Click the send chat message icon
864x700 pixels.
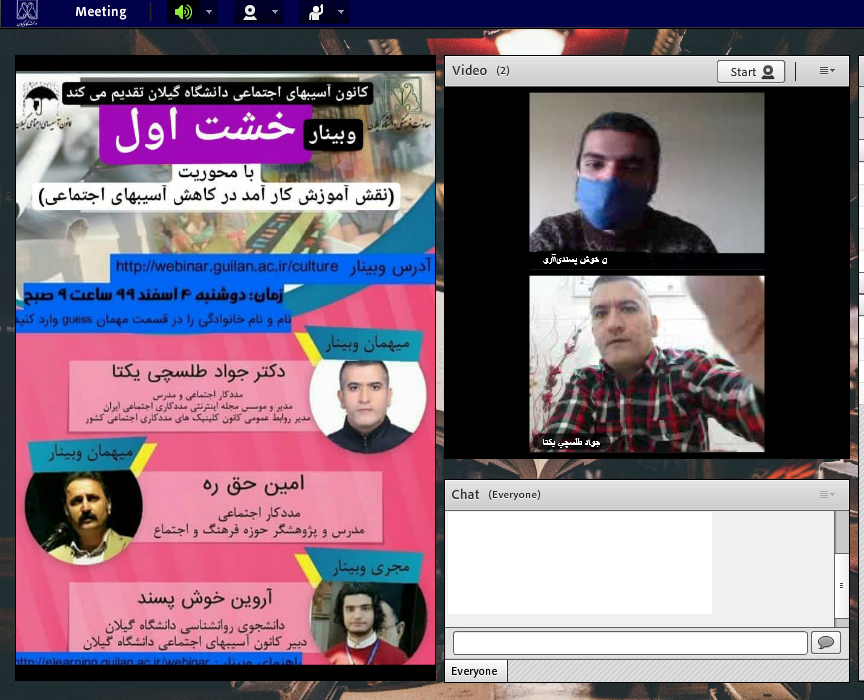[826, 642]
